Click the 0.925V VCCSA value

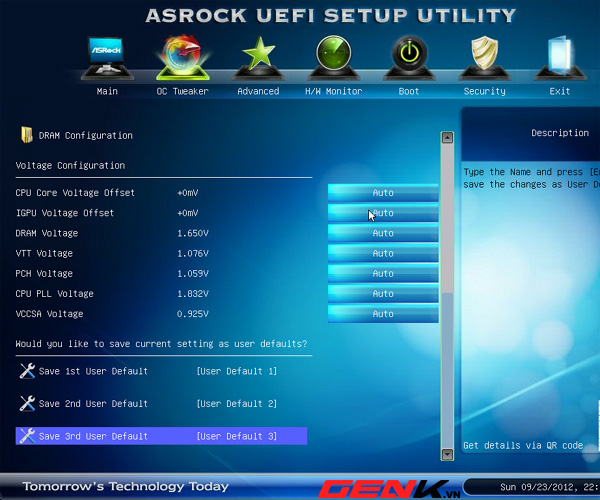[193, 314]
